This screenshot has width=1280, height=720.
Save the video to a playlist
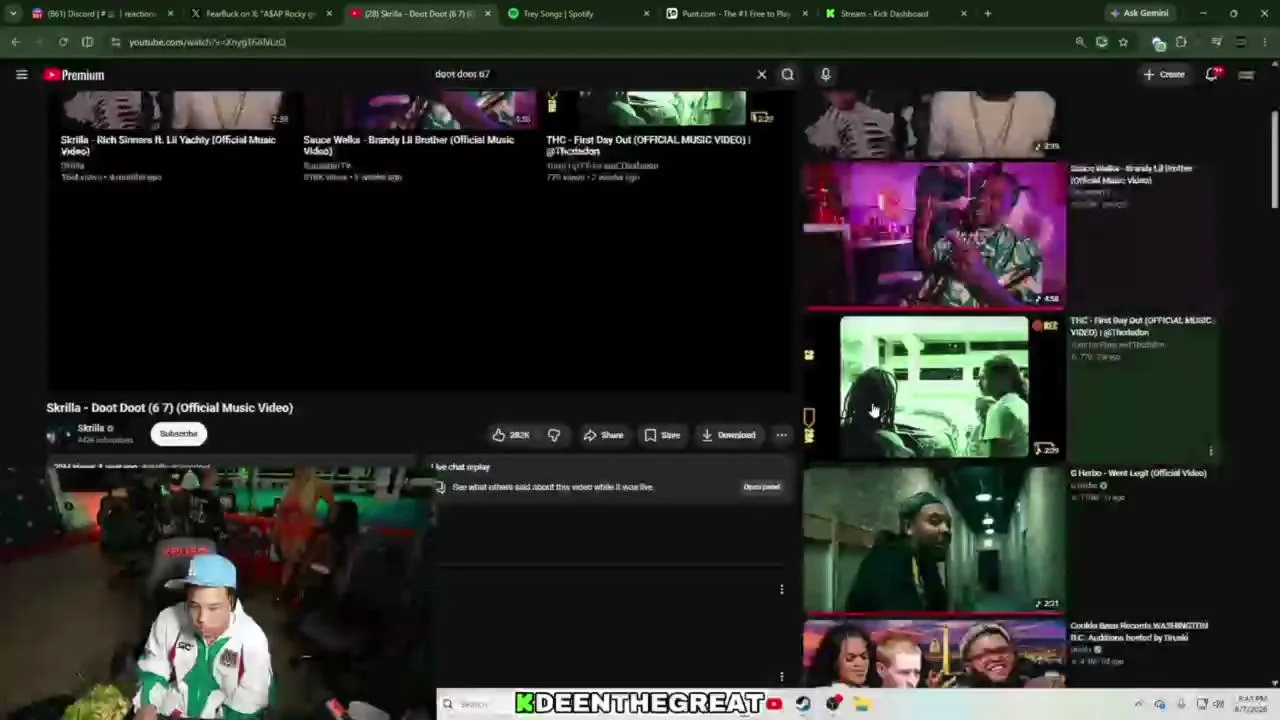point(662,435)
